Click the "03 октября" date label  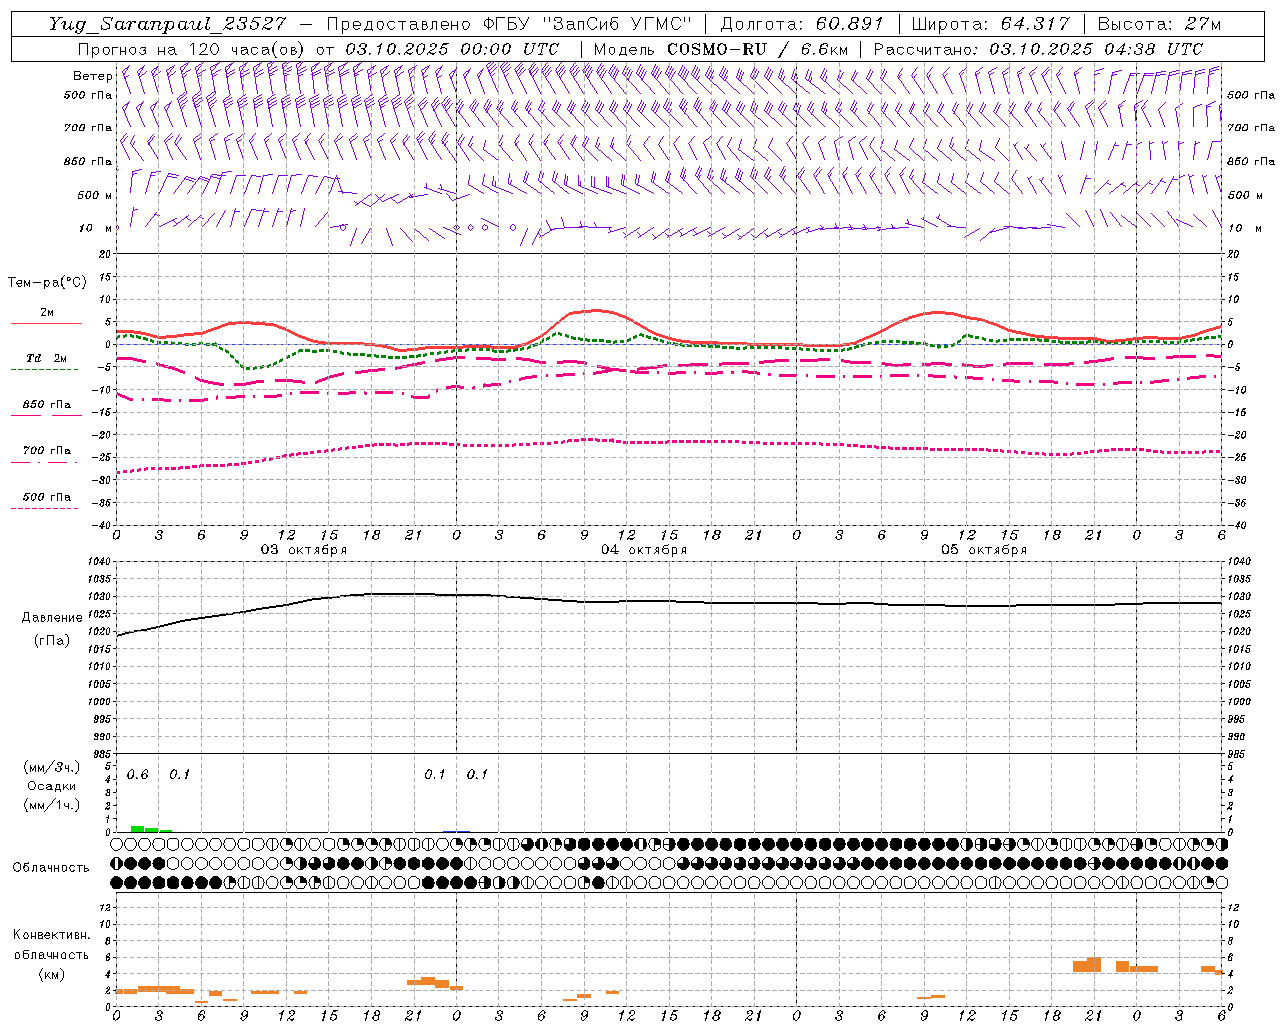click(304, 550)
